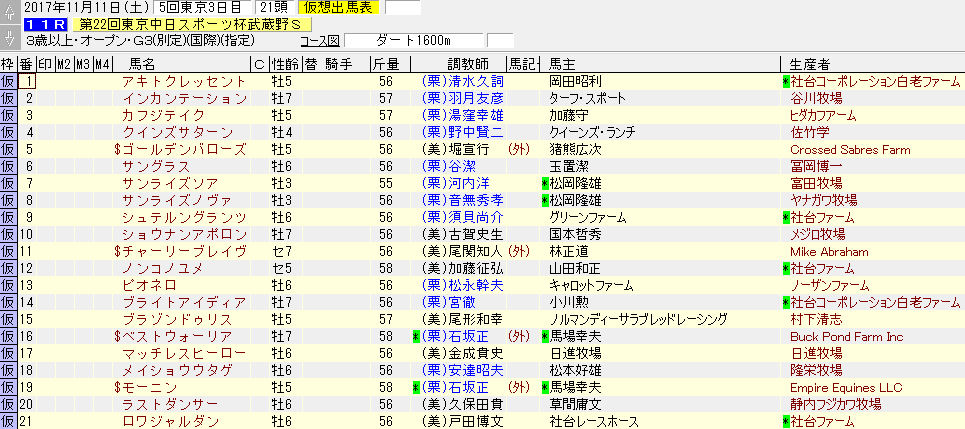Click trainer (栗)音無秀孝
Viewport: 965px width, 429px height.
(x=463, y=201)
